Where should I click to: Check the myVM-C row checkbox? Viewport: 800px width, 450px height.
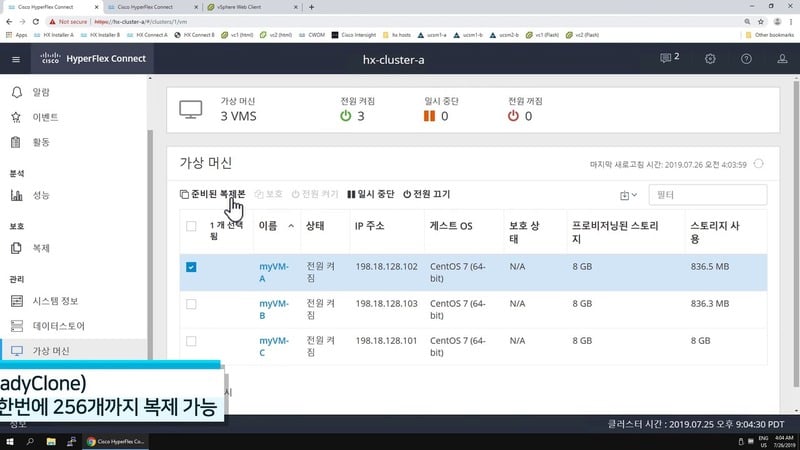191,341
